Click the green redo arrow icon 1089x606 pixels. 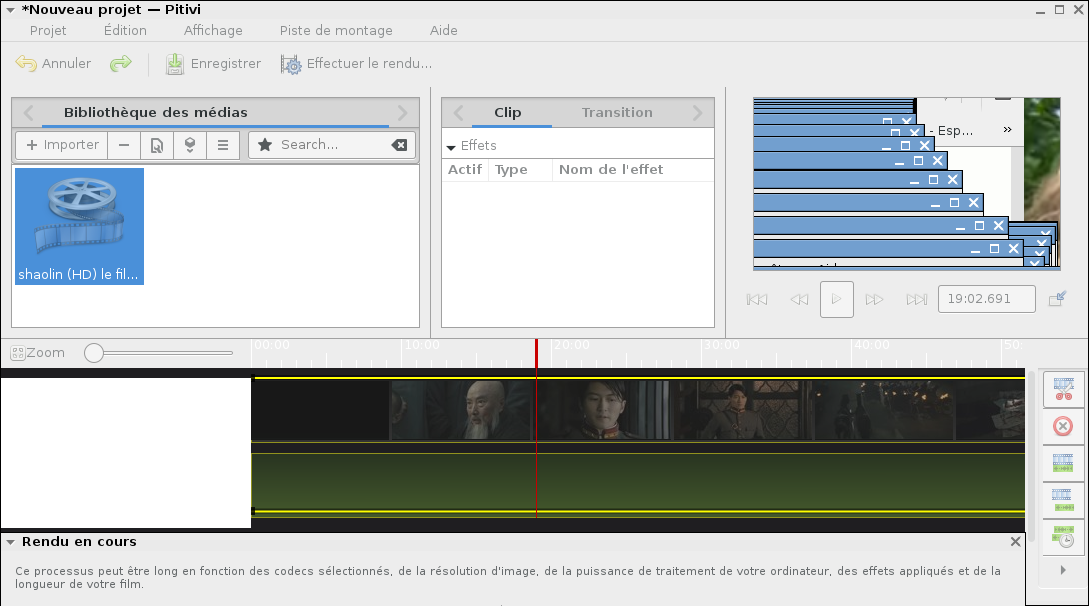(x=121, y=63)
